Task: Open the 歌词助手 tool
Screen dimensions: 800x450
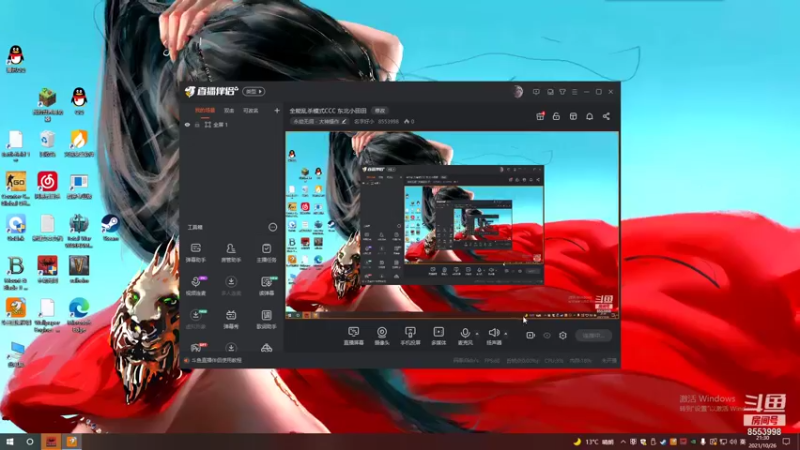Action: click(x=266, y=319)
